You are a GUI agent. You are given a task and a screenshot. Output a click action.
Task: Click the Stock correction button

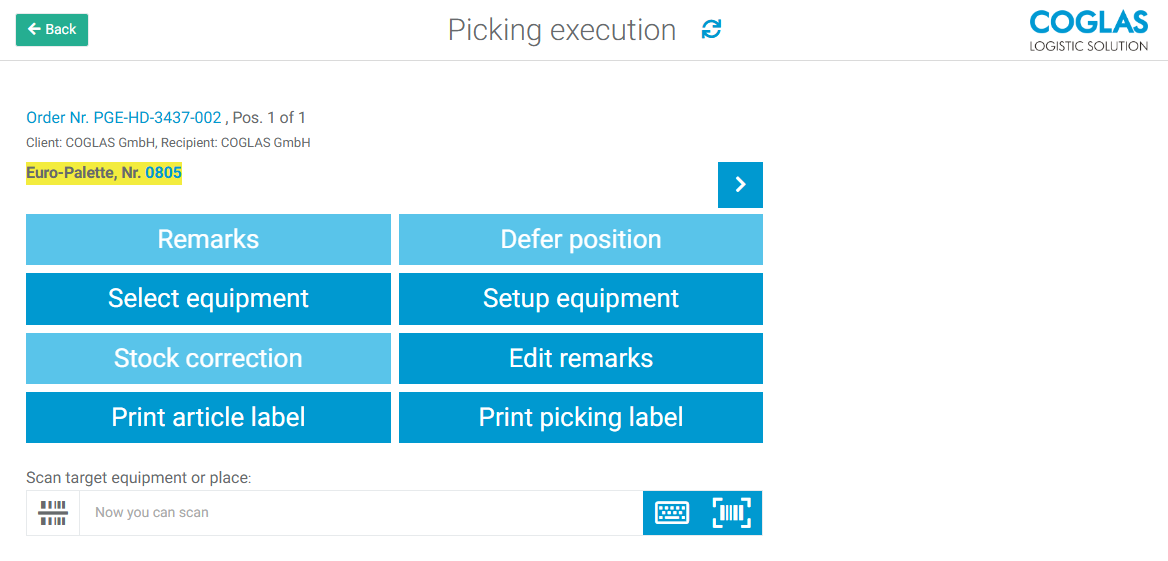(x=208, y=359)
